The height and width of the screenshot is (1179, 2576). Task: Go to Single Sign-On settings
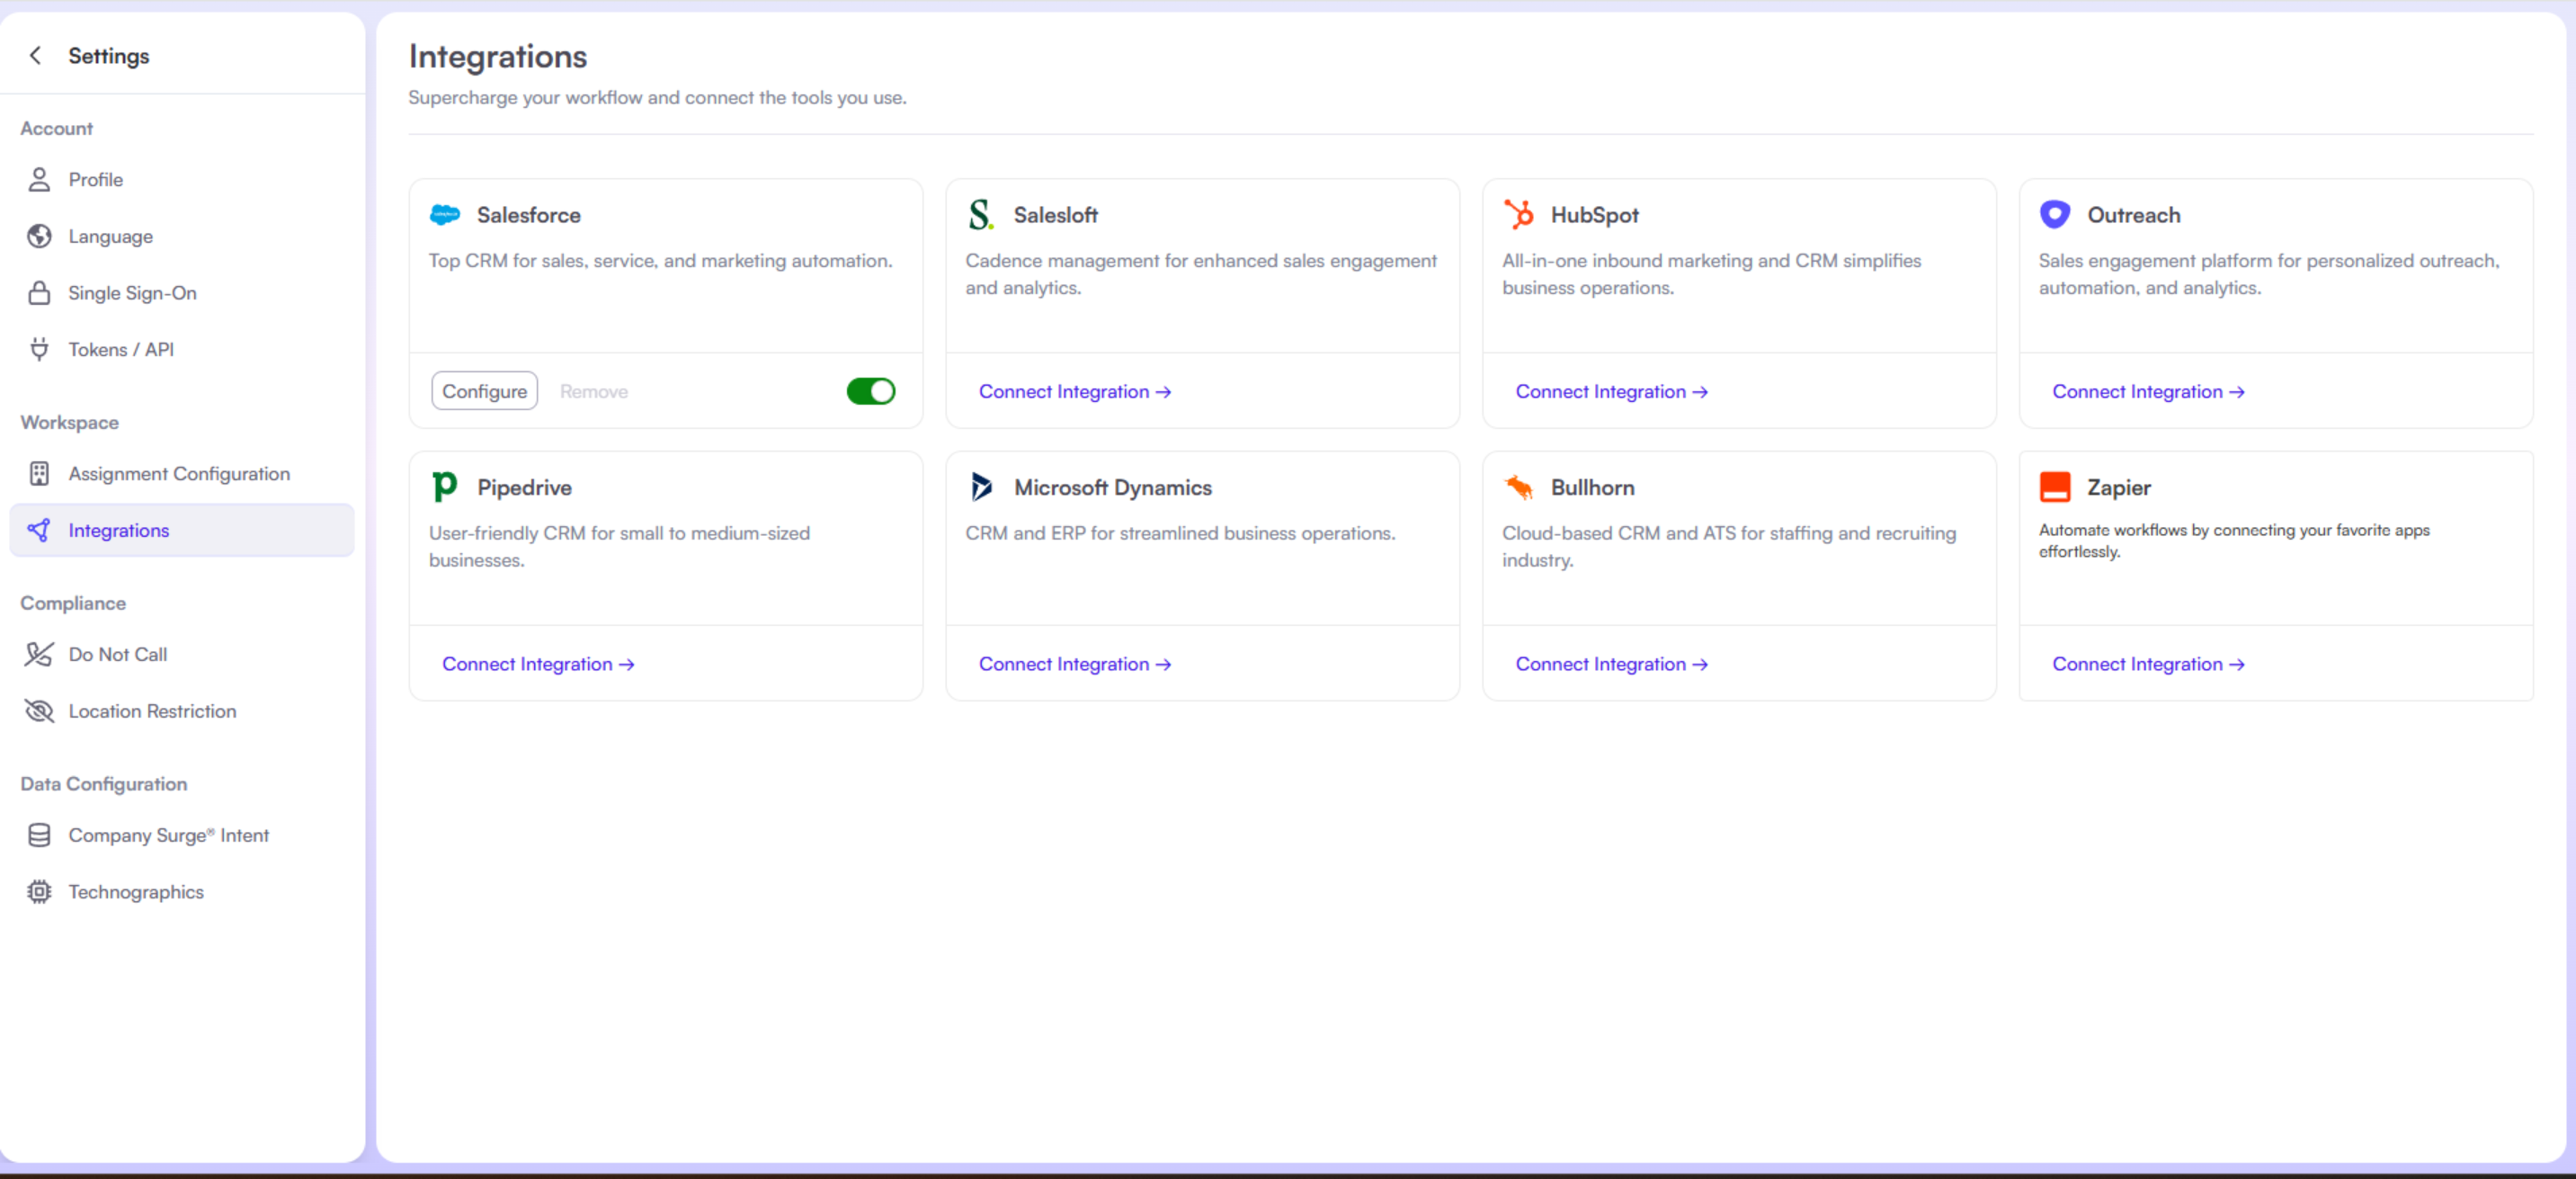[x=132, y=293]
